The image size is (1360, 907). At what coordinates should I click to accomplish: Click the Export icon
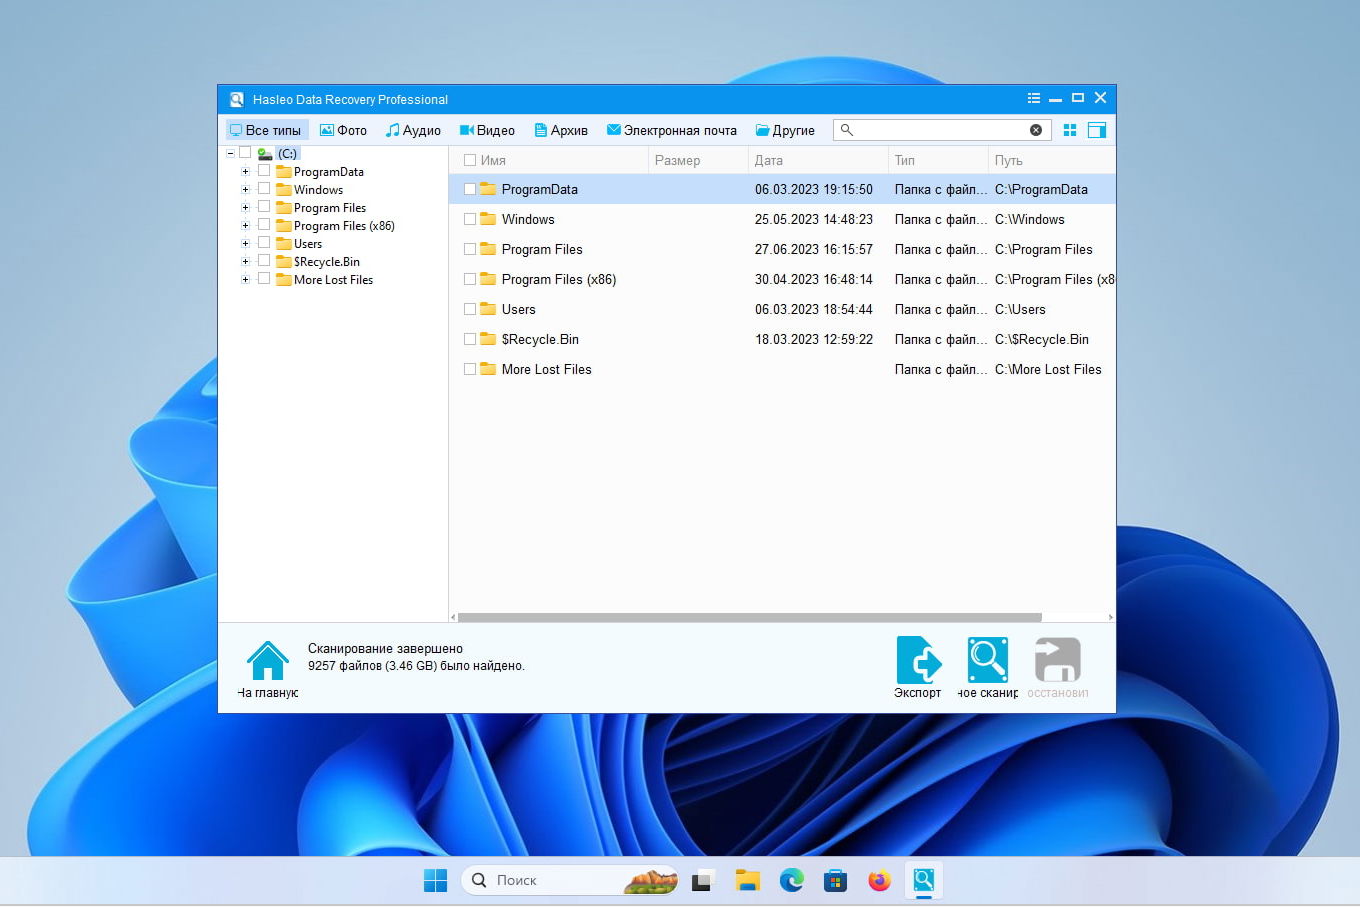[918, 661]
